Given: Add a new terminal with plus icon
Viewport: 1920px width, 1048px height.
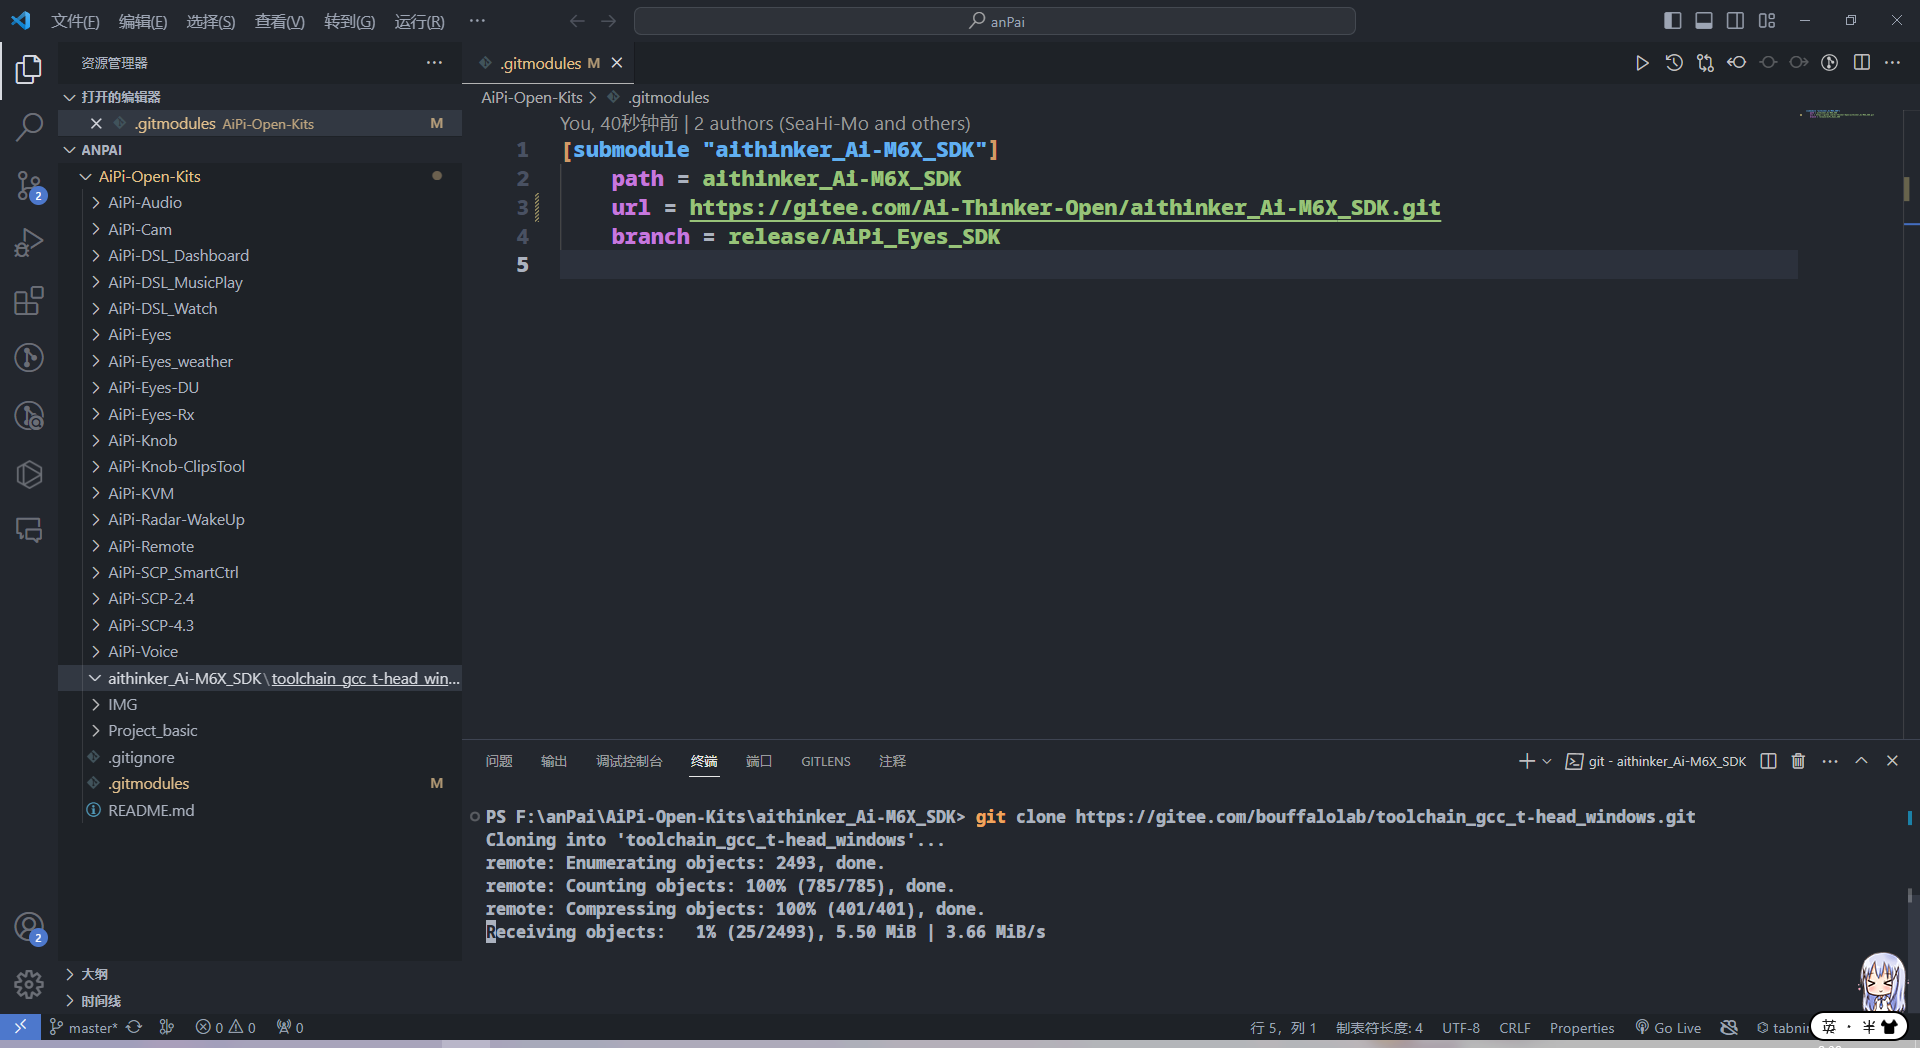Looking at the screenshot, I should tap(1526, 761).
